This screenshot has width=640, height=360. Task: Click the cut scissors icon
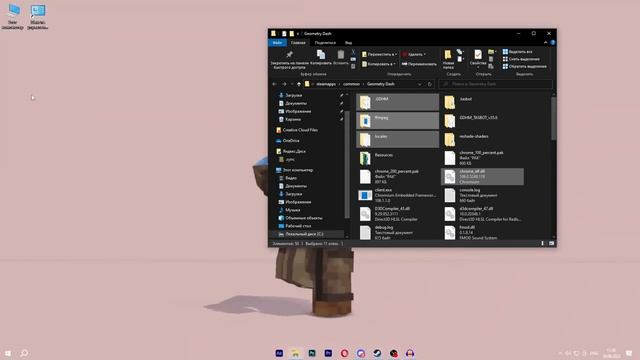(353, 52)
